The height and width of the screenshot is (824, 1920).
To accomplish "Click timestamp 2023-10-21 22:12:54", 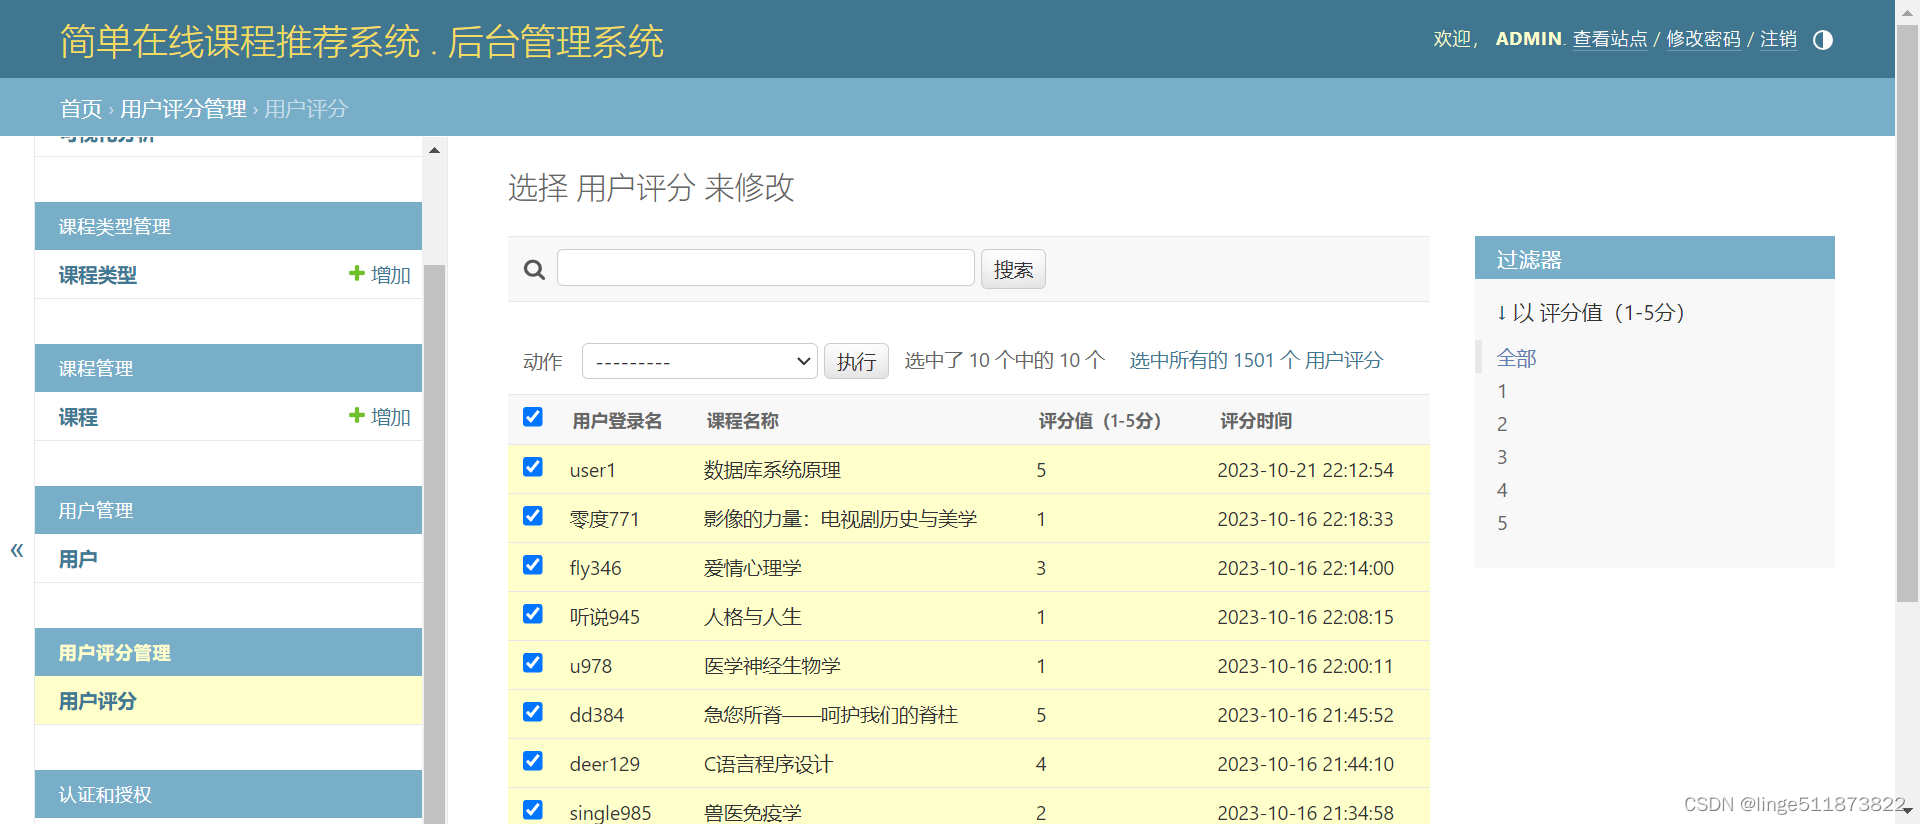I will (x=1305, y=470).
